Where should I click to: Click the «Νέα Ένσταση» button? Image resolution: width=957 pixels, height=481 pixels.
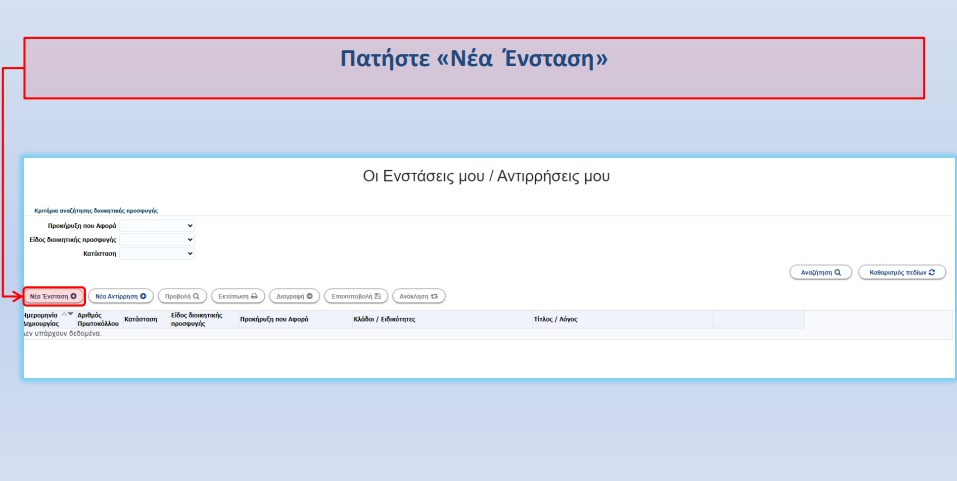(x=54, y=296)
